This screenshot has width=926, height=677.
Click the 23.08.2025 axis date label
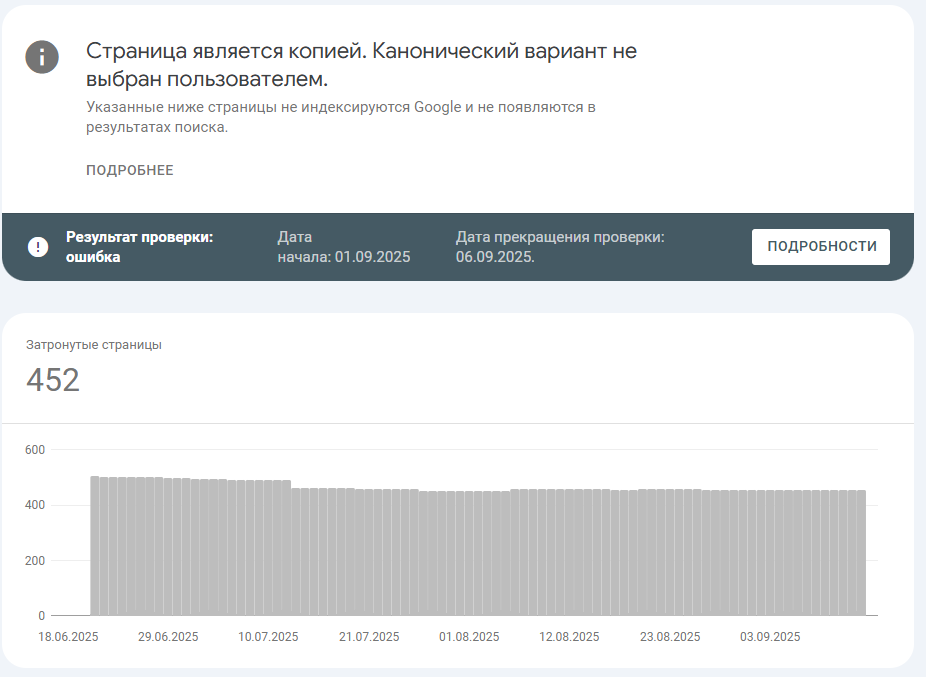click(x=670, y=637)
